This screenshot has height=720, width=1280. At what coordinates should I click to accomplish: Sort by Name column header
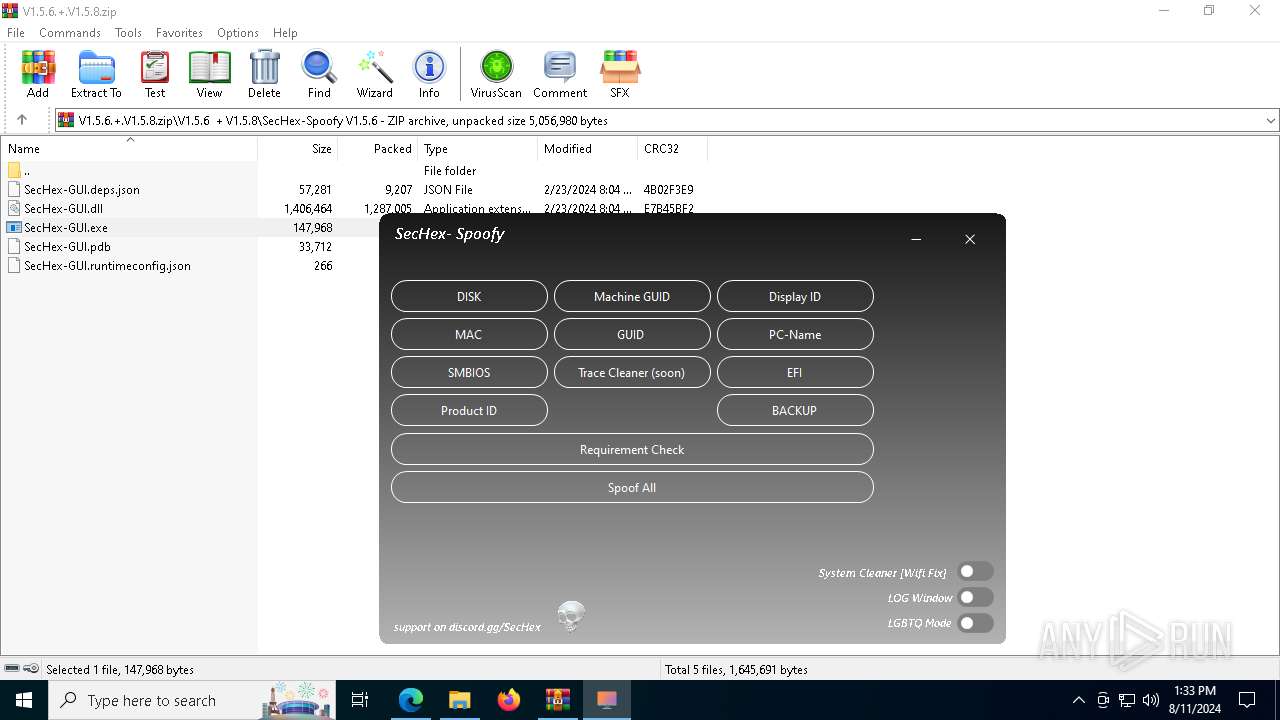click(129, 148)
